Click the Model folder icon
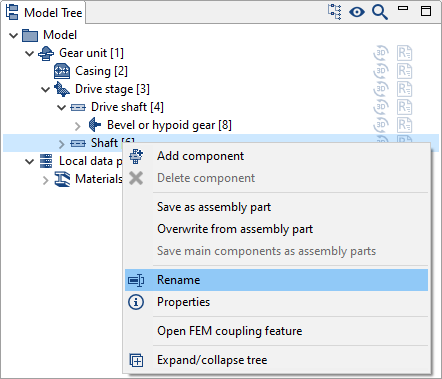 (30, 35)
